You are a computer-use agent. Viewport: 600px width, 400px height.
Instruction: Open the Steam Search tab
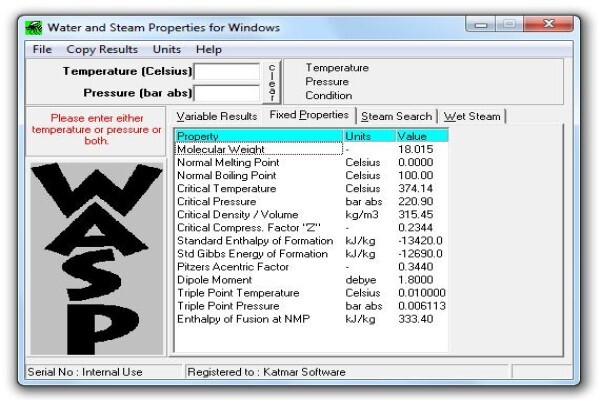(x=396, y=116)
